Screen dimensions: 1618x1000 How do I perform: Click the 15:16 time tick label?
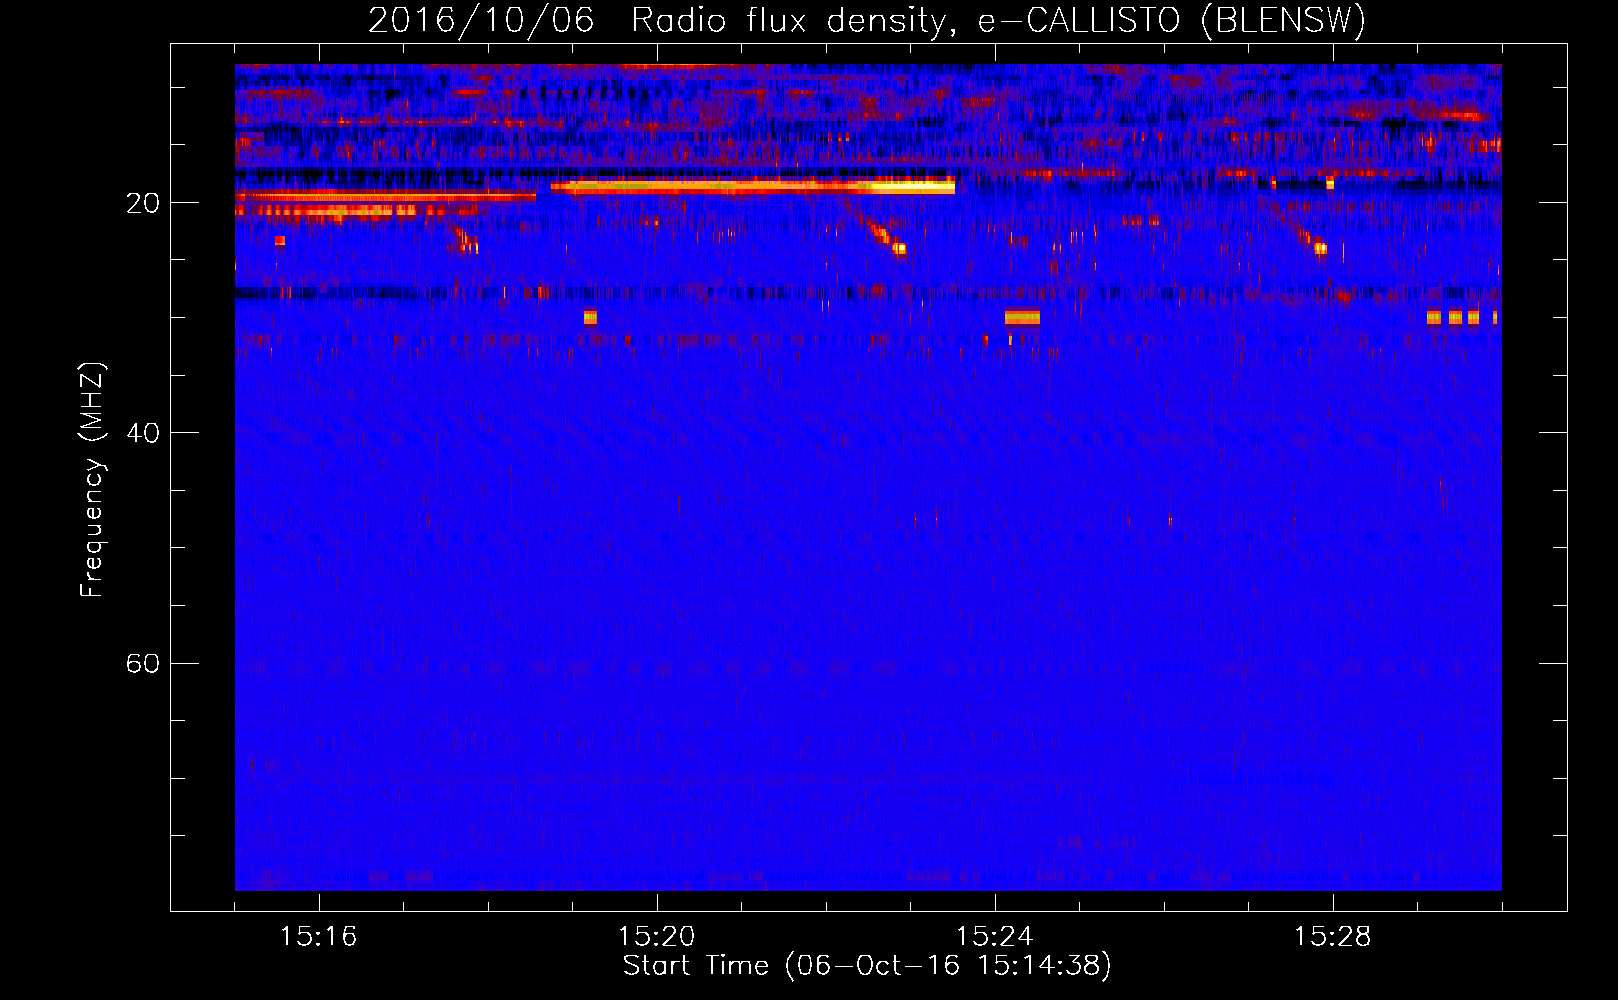[318, 937]
